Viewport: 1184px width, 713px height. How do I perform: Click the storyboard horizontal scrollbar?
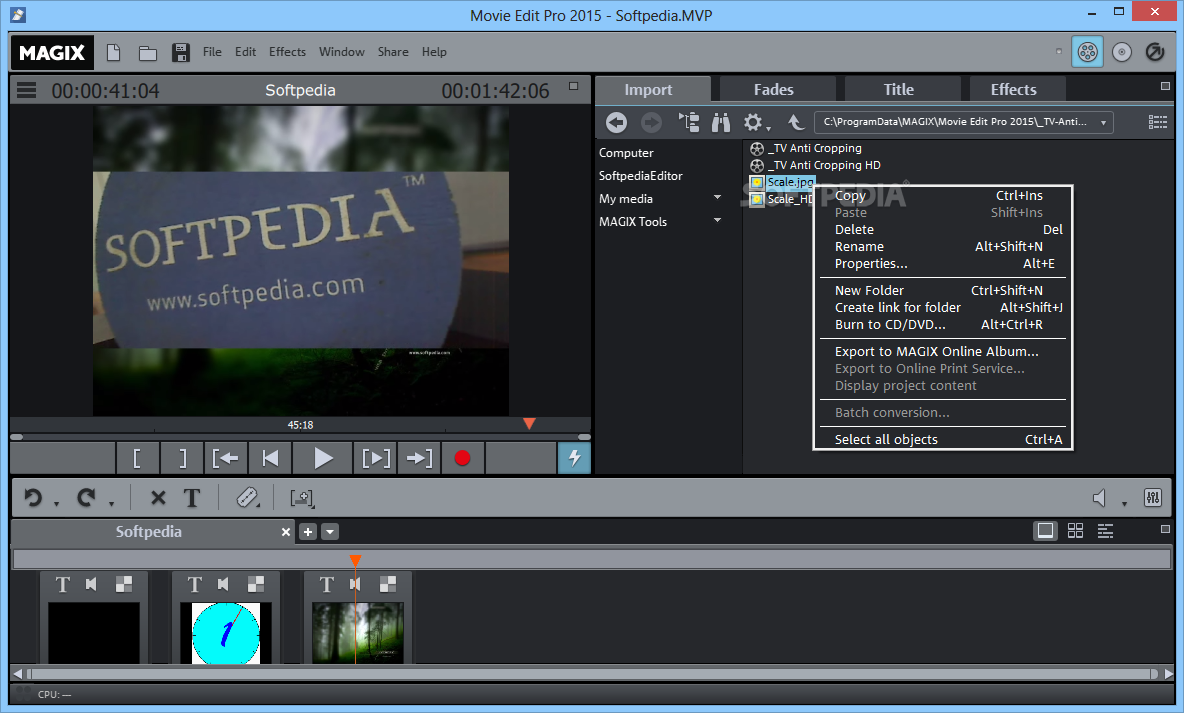point(591,673)
